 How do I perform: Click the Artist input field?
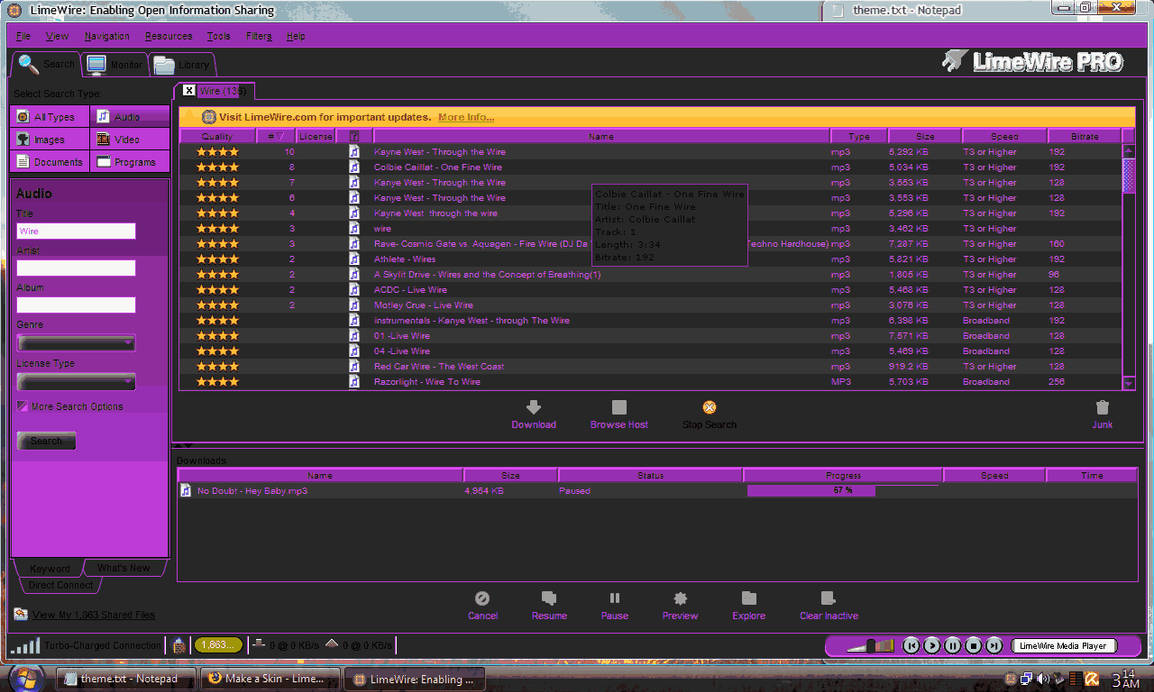pos(77,267)
